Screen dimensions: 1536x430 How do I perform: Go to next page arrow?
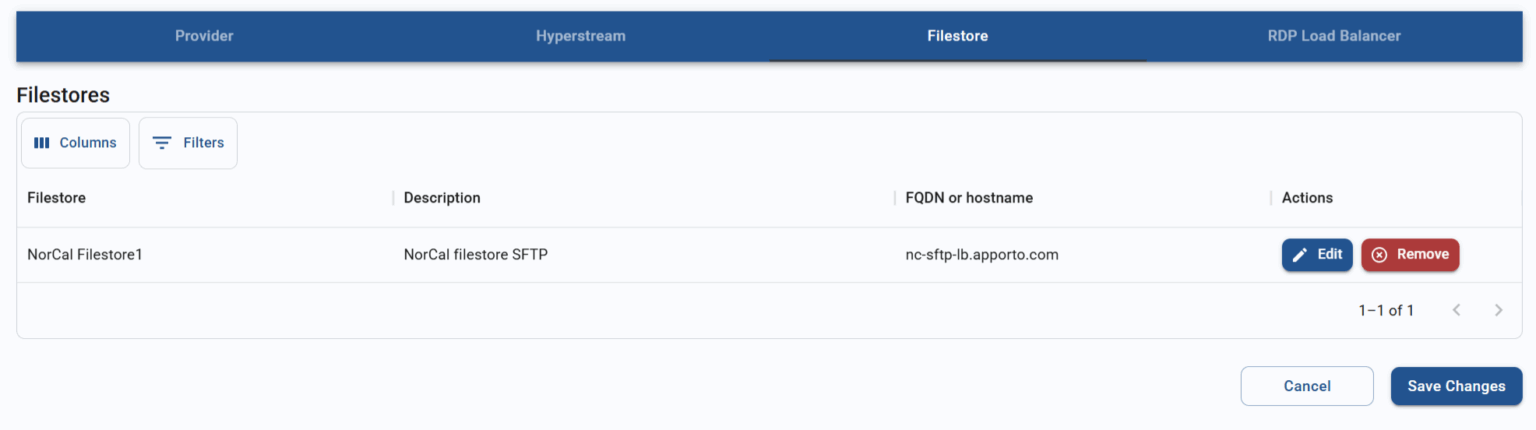(x=1498, y=310)
